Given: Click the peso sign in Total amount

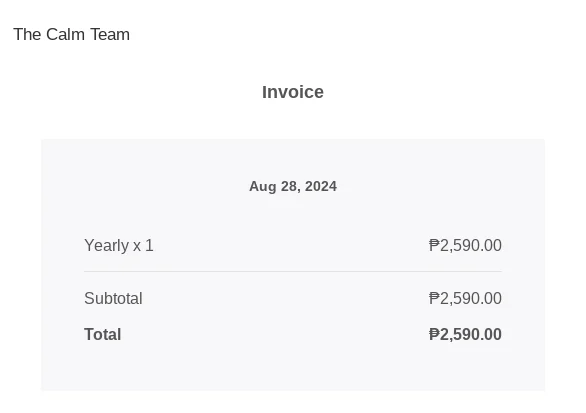Looking at the screenshot, I should point(434,334).
